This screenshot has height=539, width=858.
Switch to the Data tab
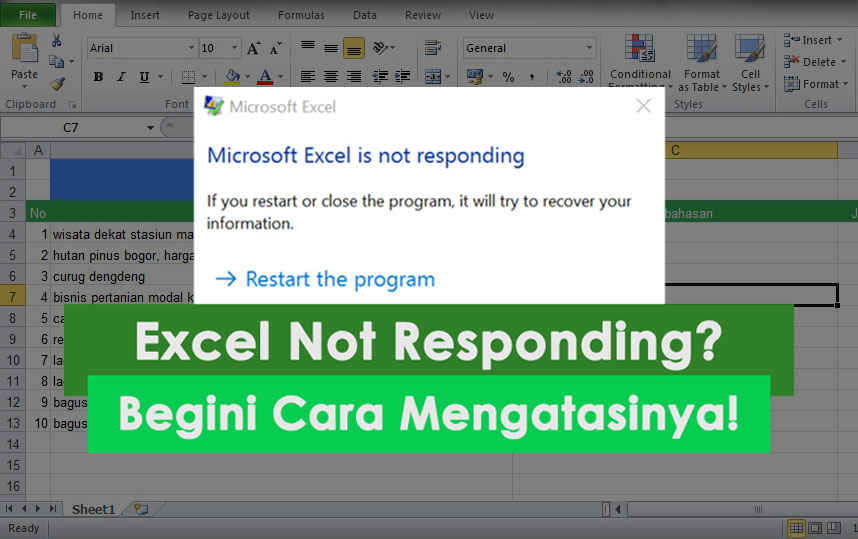364,15
